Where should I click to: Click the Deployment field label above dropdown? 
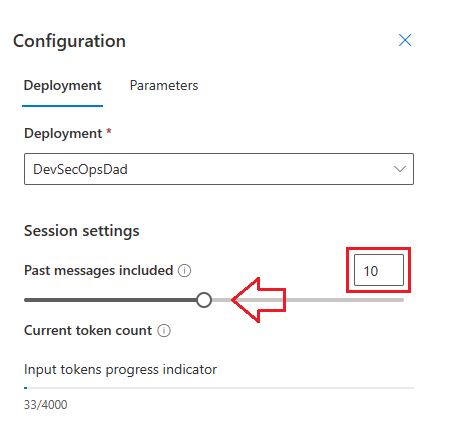click(63, 134)
